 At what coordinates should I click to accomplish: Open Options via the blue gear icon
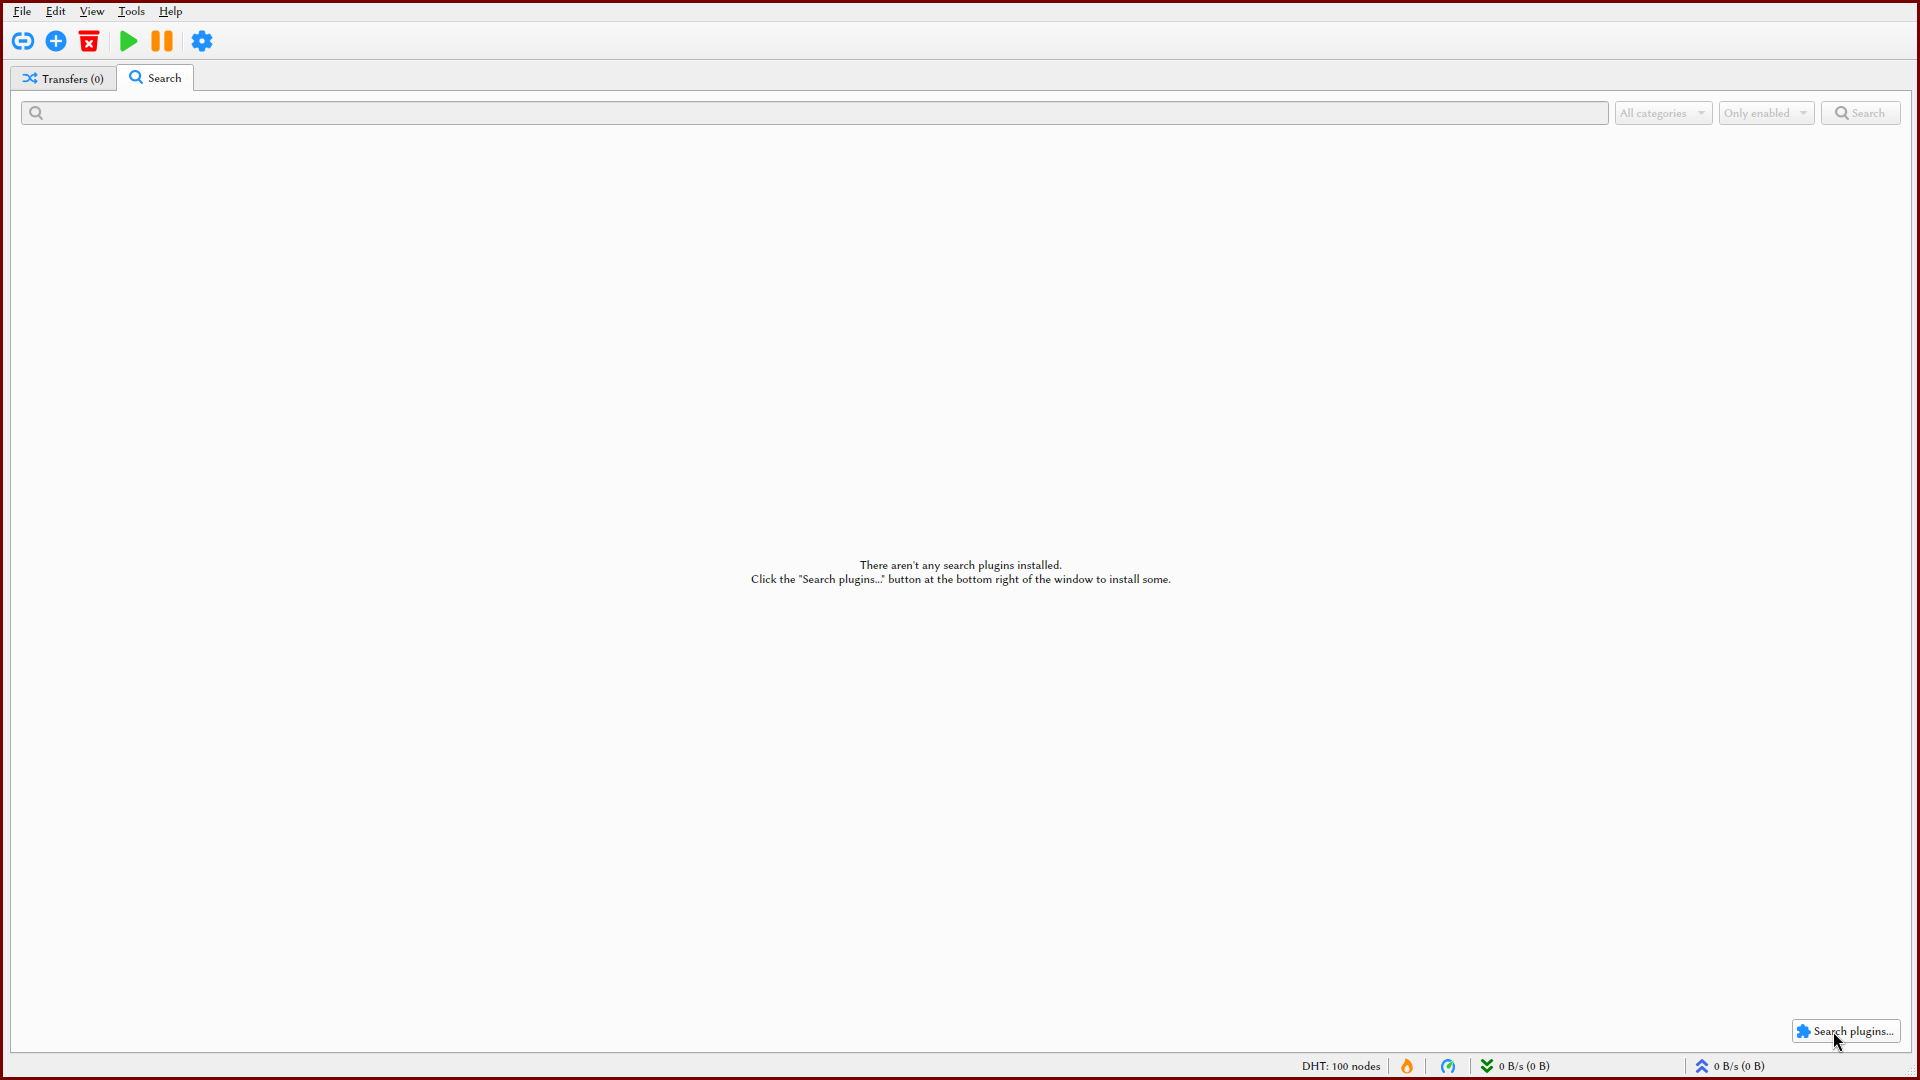[x=202, y=41]
